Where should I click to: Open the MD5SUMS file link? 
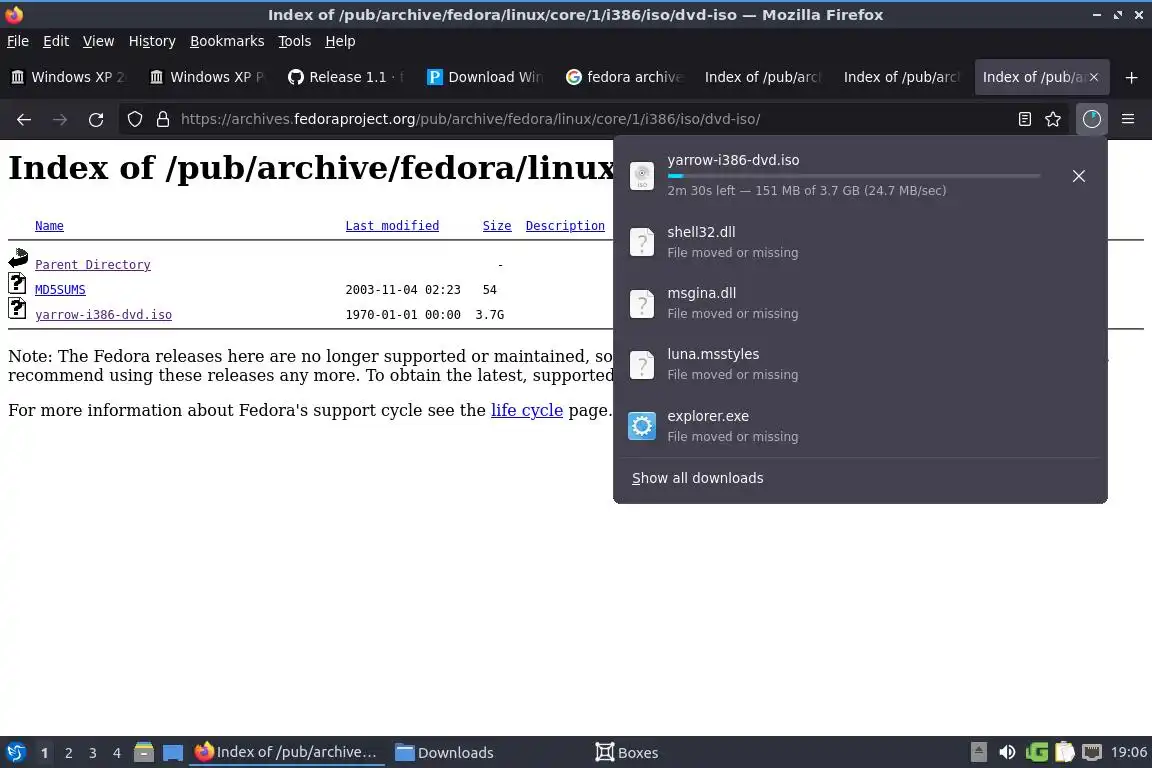point(60,290)
